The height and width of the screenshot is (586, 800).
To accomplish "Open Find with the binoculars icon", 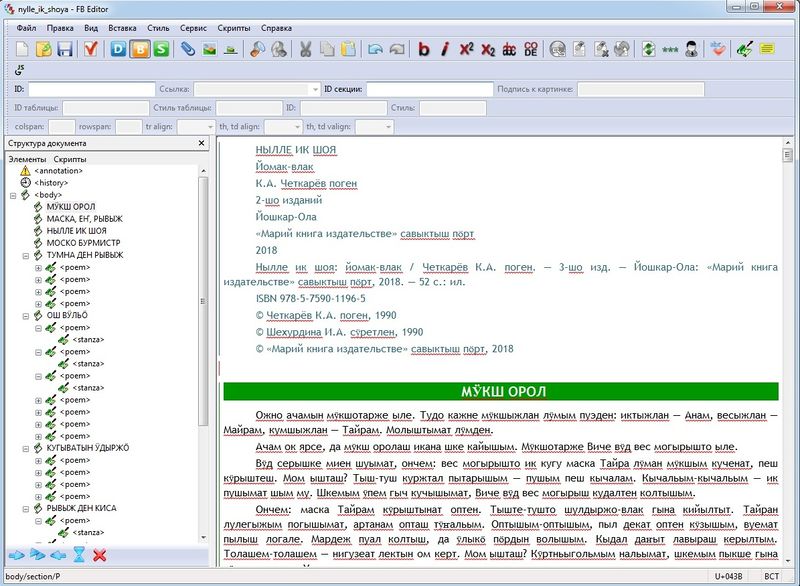I will pos(257,49).
